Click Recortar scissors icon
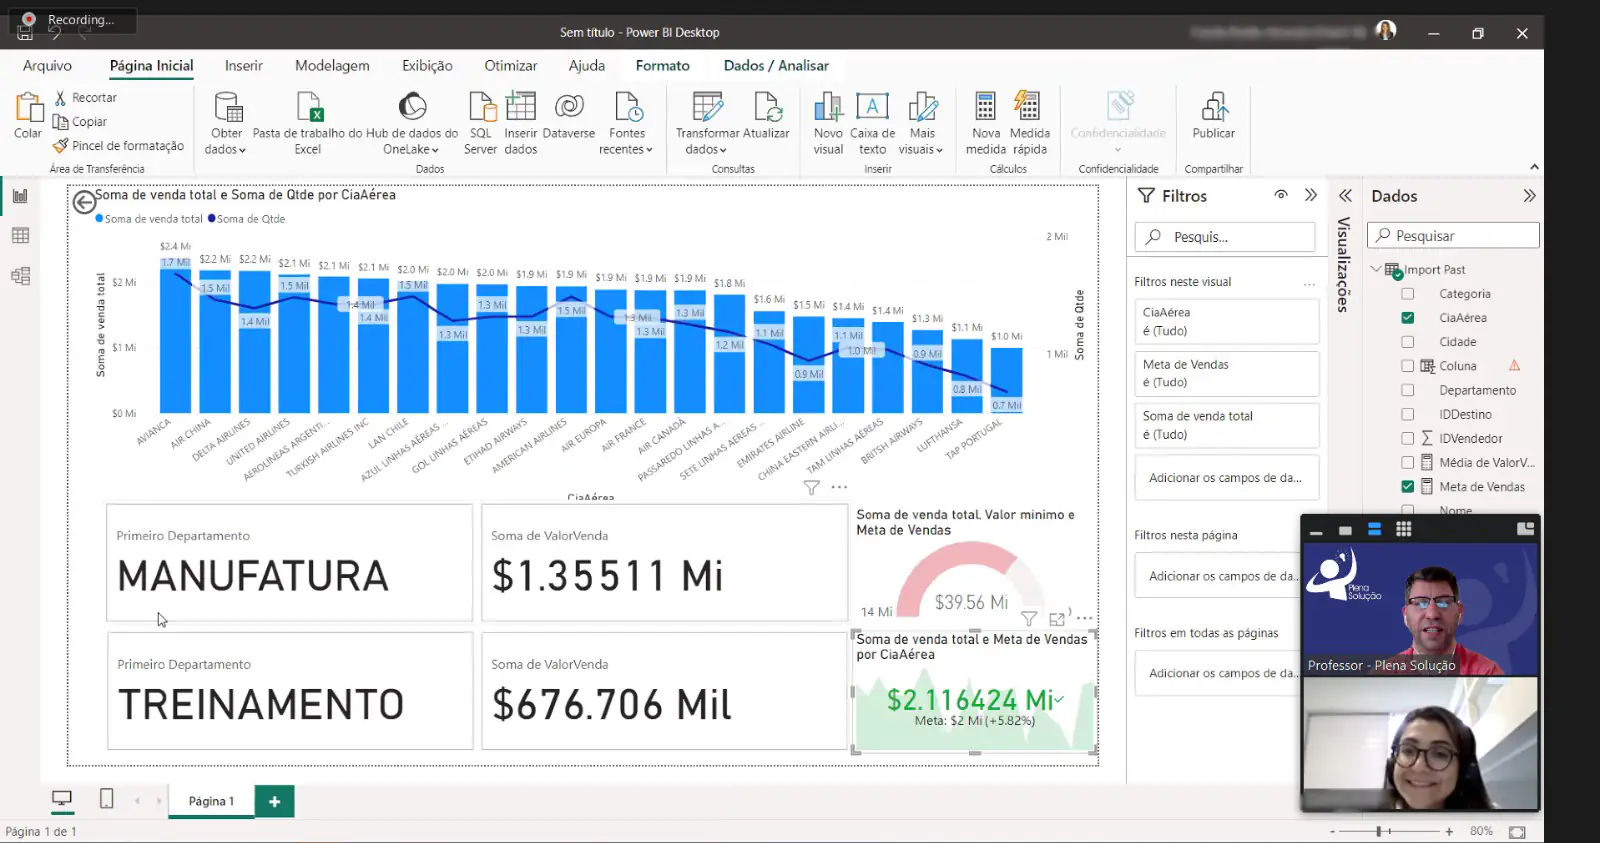Image resolution: width=1600 pixels, height=843 pixels. click(60, 98)
